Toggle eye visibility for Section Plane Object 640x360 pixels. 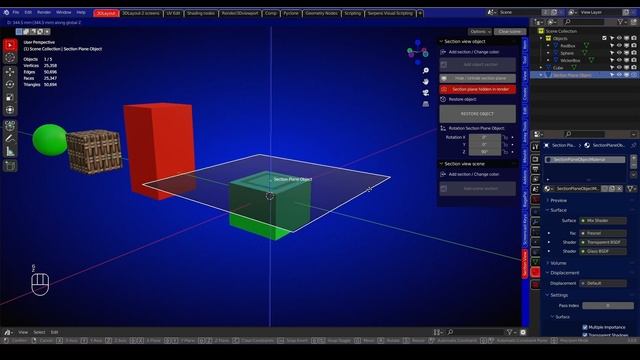pos(619,75)
